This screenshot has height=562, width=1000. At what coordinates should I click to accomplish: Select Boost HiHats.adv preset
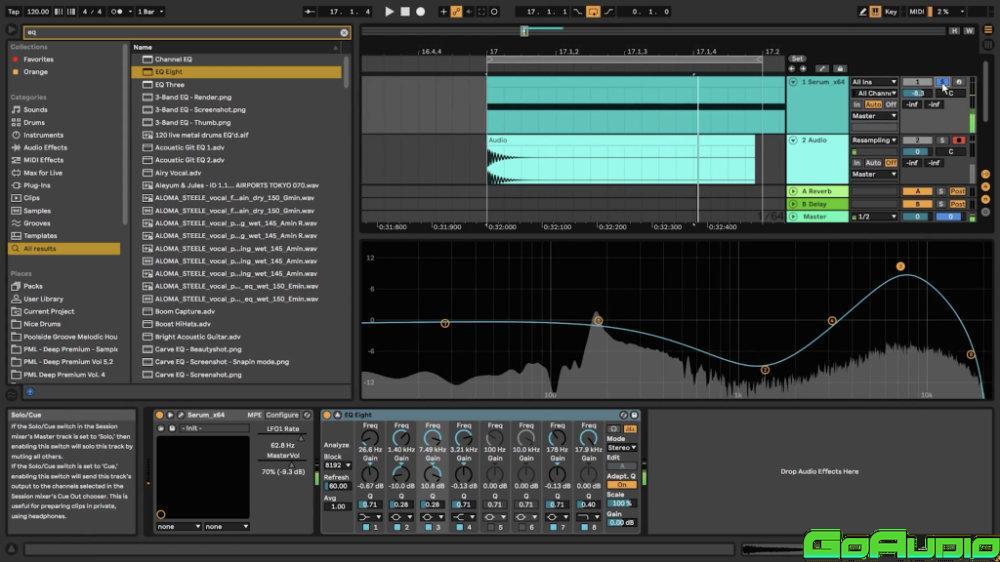(184, 324)
